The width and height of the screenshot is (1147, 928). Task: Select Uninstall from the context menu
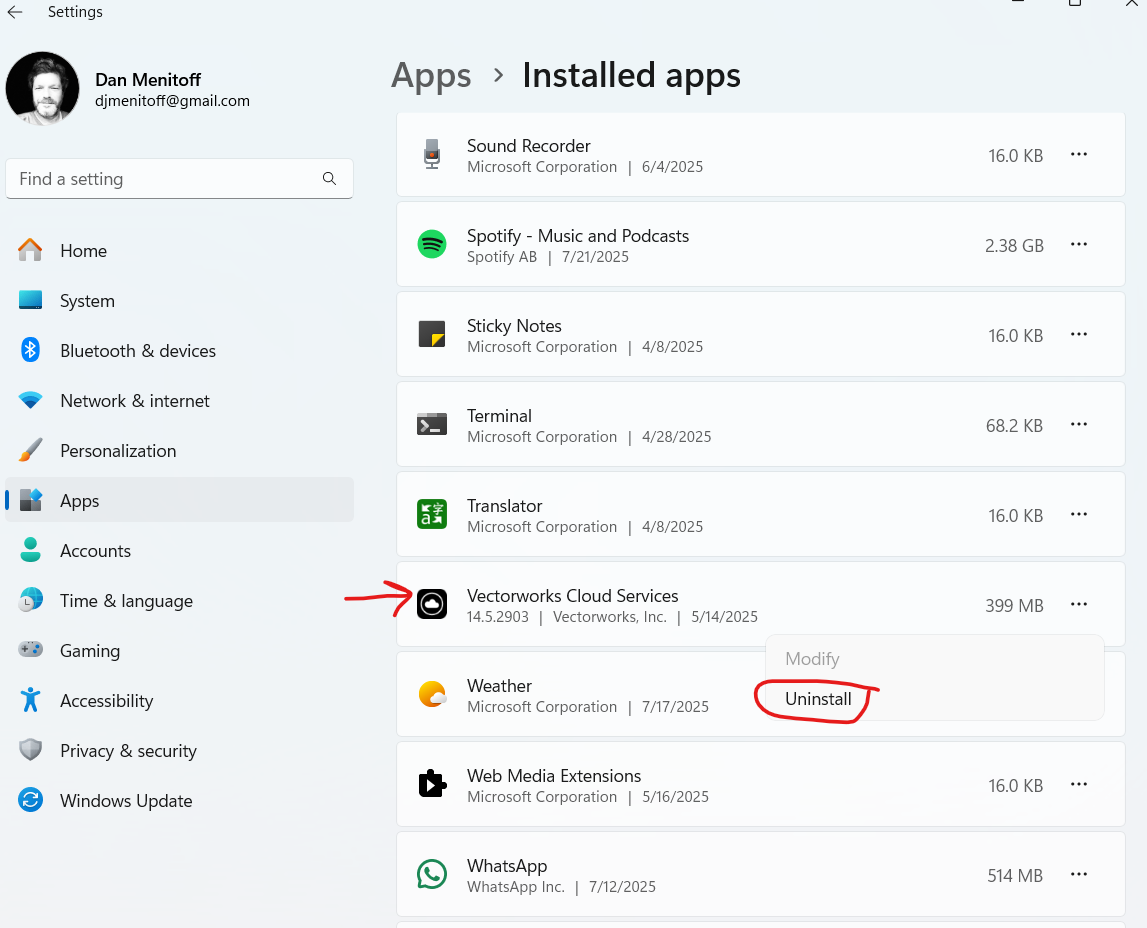(x=818, y=699)
